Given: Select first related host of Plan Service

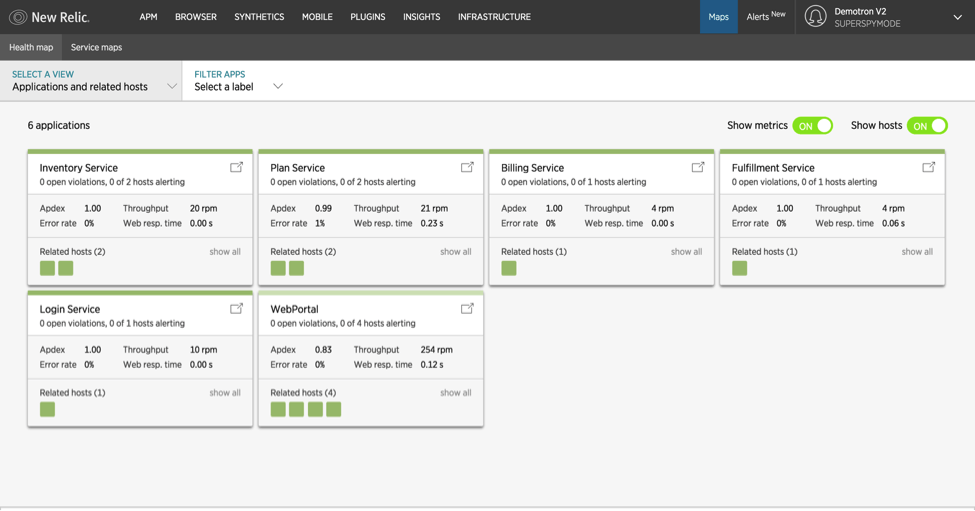Looking at the screenshot, I should point(278,268).
